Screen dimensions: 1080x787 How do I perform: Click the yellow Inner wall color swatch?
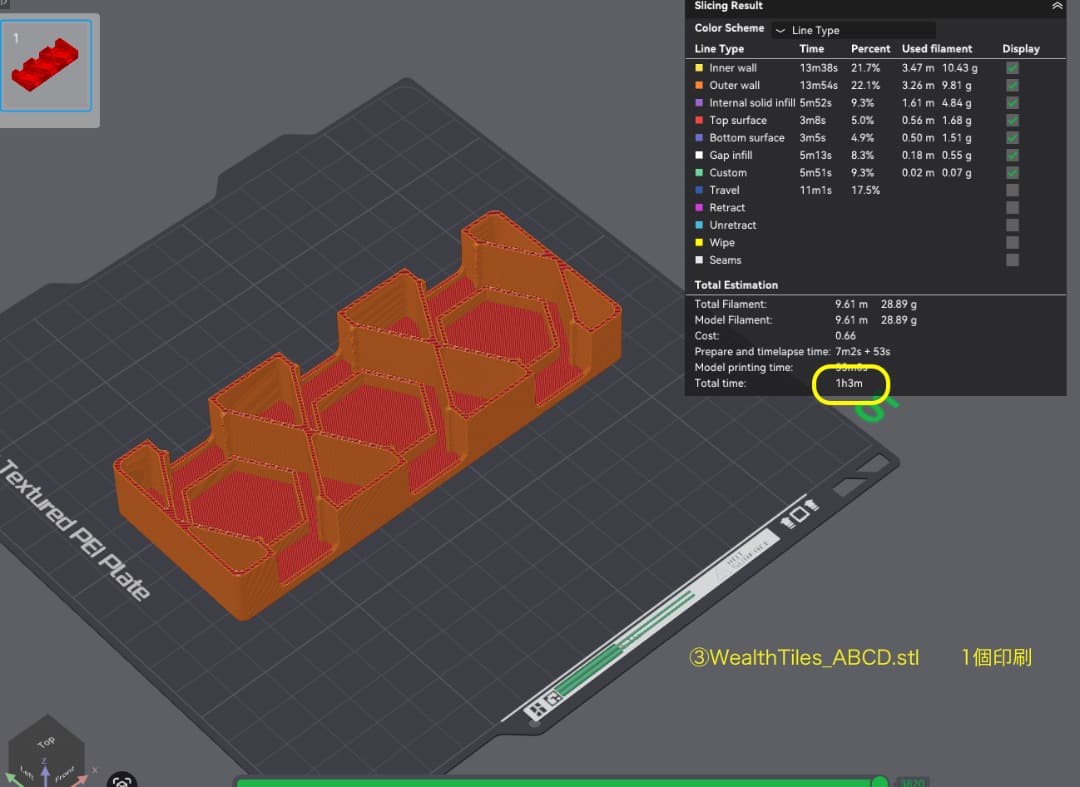[698, 68]
